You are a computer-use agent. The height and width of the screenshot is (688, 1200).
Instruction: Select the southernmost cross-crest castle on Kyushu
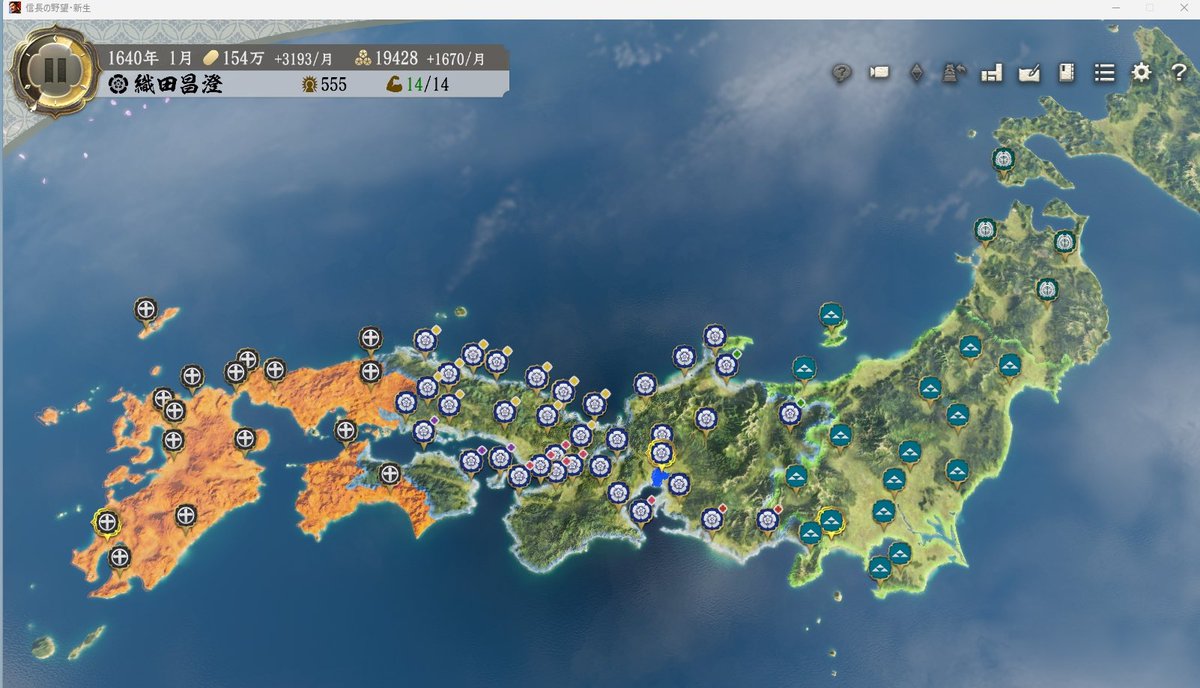(120, 557)
